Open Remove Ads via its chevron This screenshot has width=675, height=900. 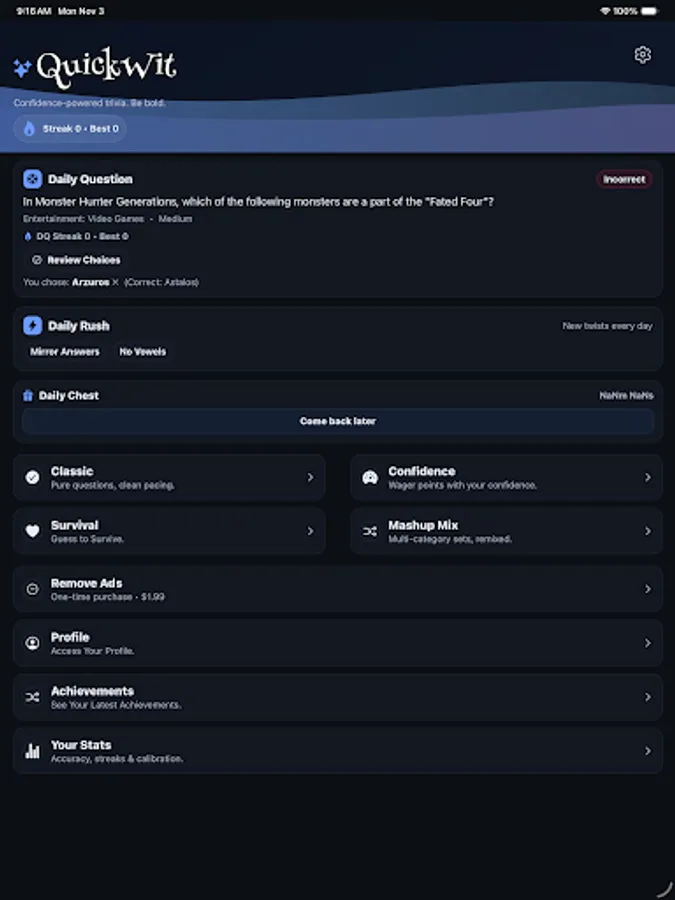coord(648,589)
